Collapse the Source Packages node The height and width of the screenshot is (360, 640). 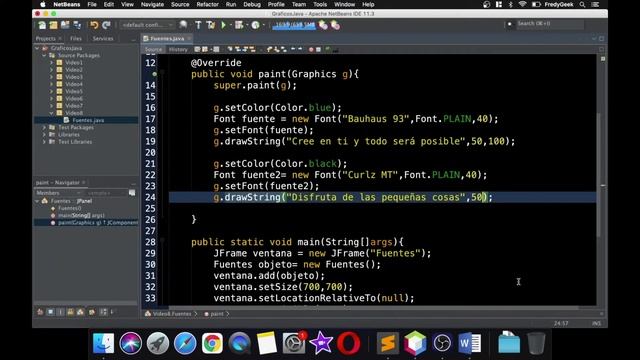44,55
